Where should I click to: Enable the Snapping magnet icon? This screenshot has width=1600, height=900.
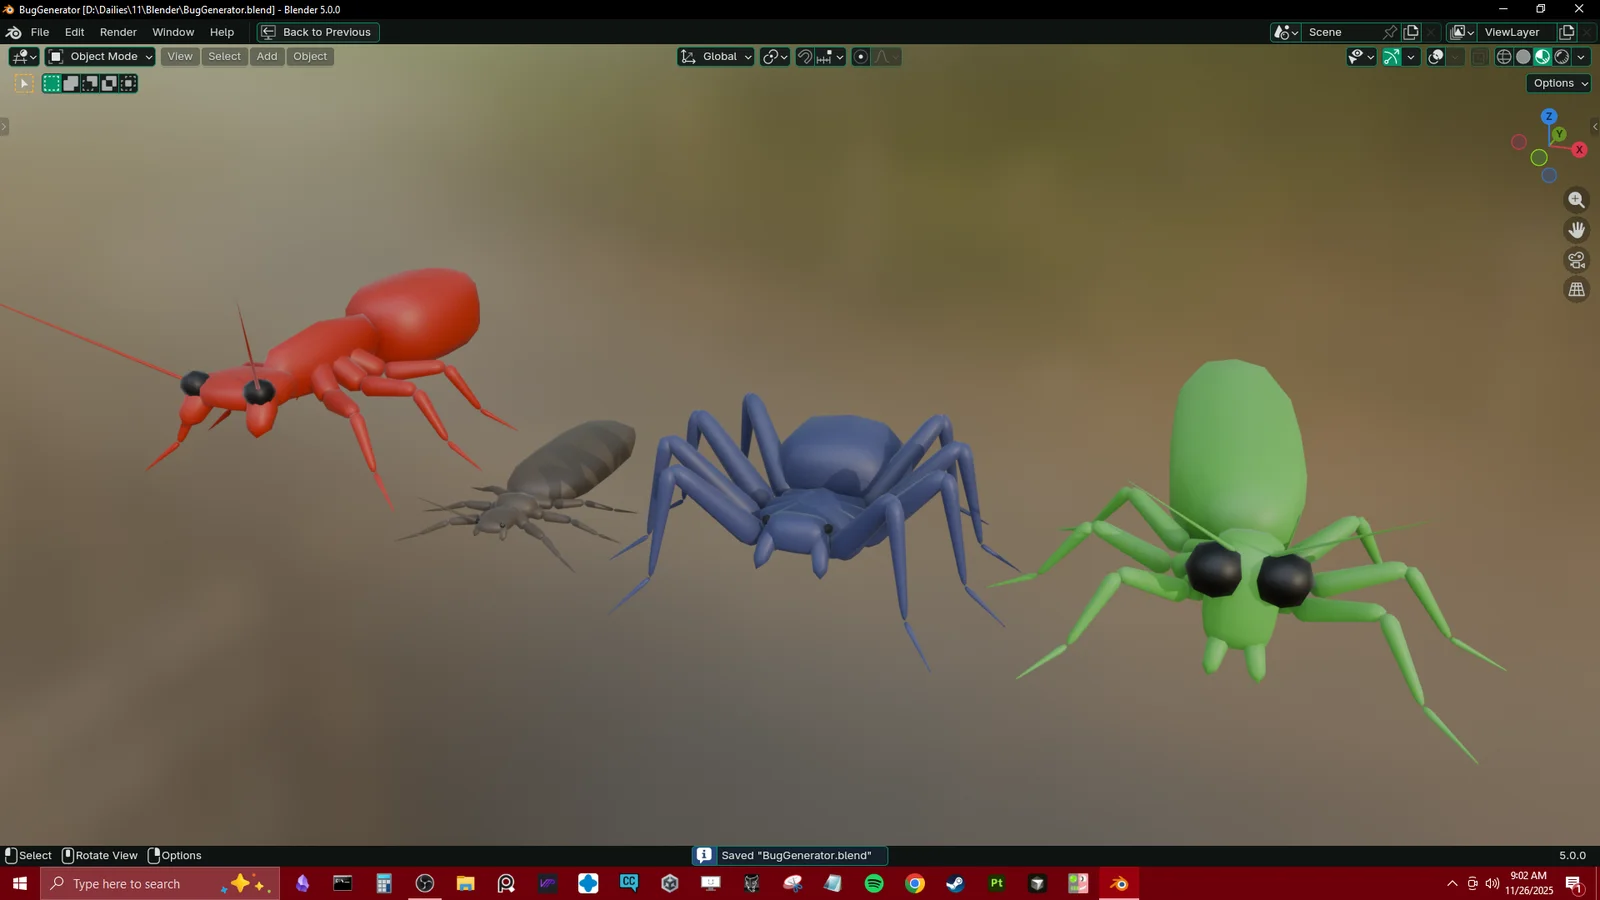click(805, 57)
